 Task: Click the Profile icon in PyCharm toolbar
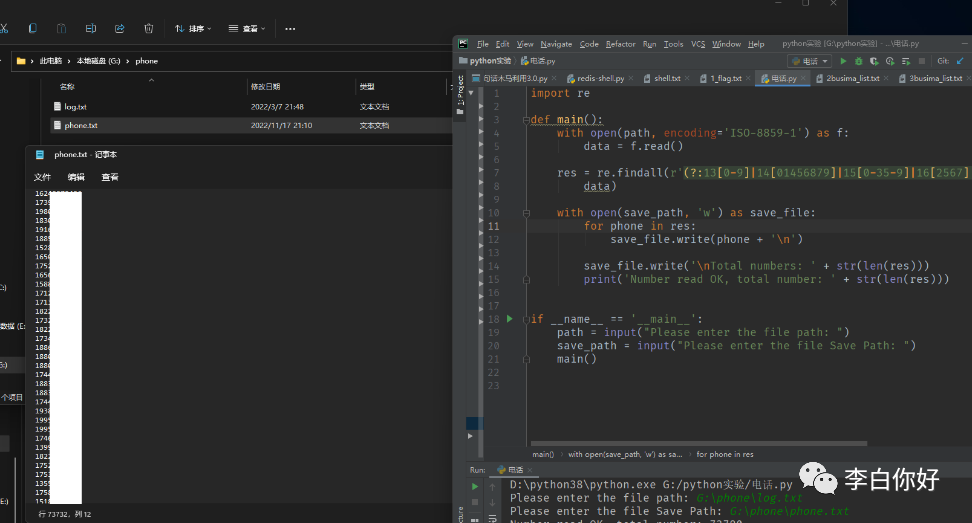[890, 61]
